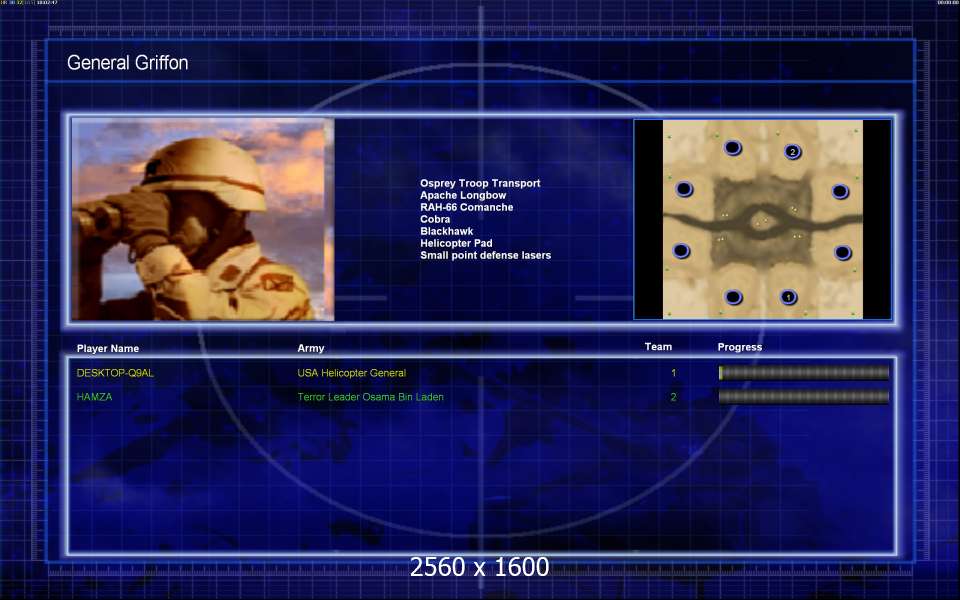Click the Apache Longbow unit entry

[463, 195]
